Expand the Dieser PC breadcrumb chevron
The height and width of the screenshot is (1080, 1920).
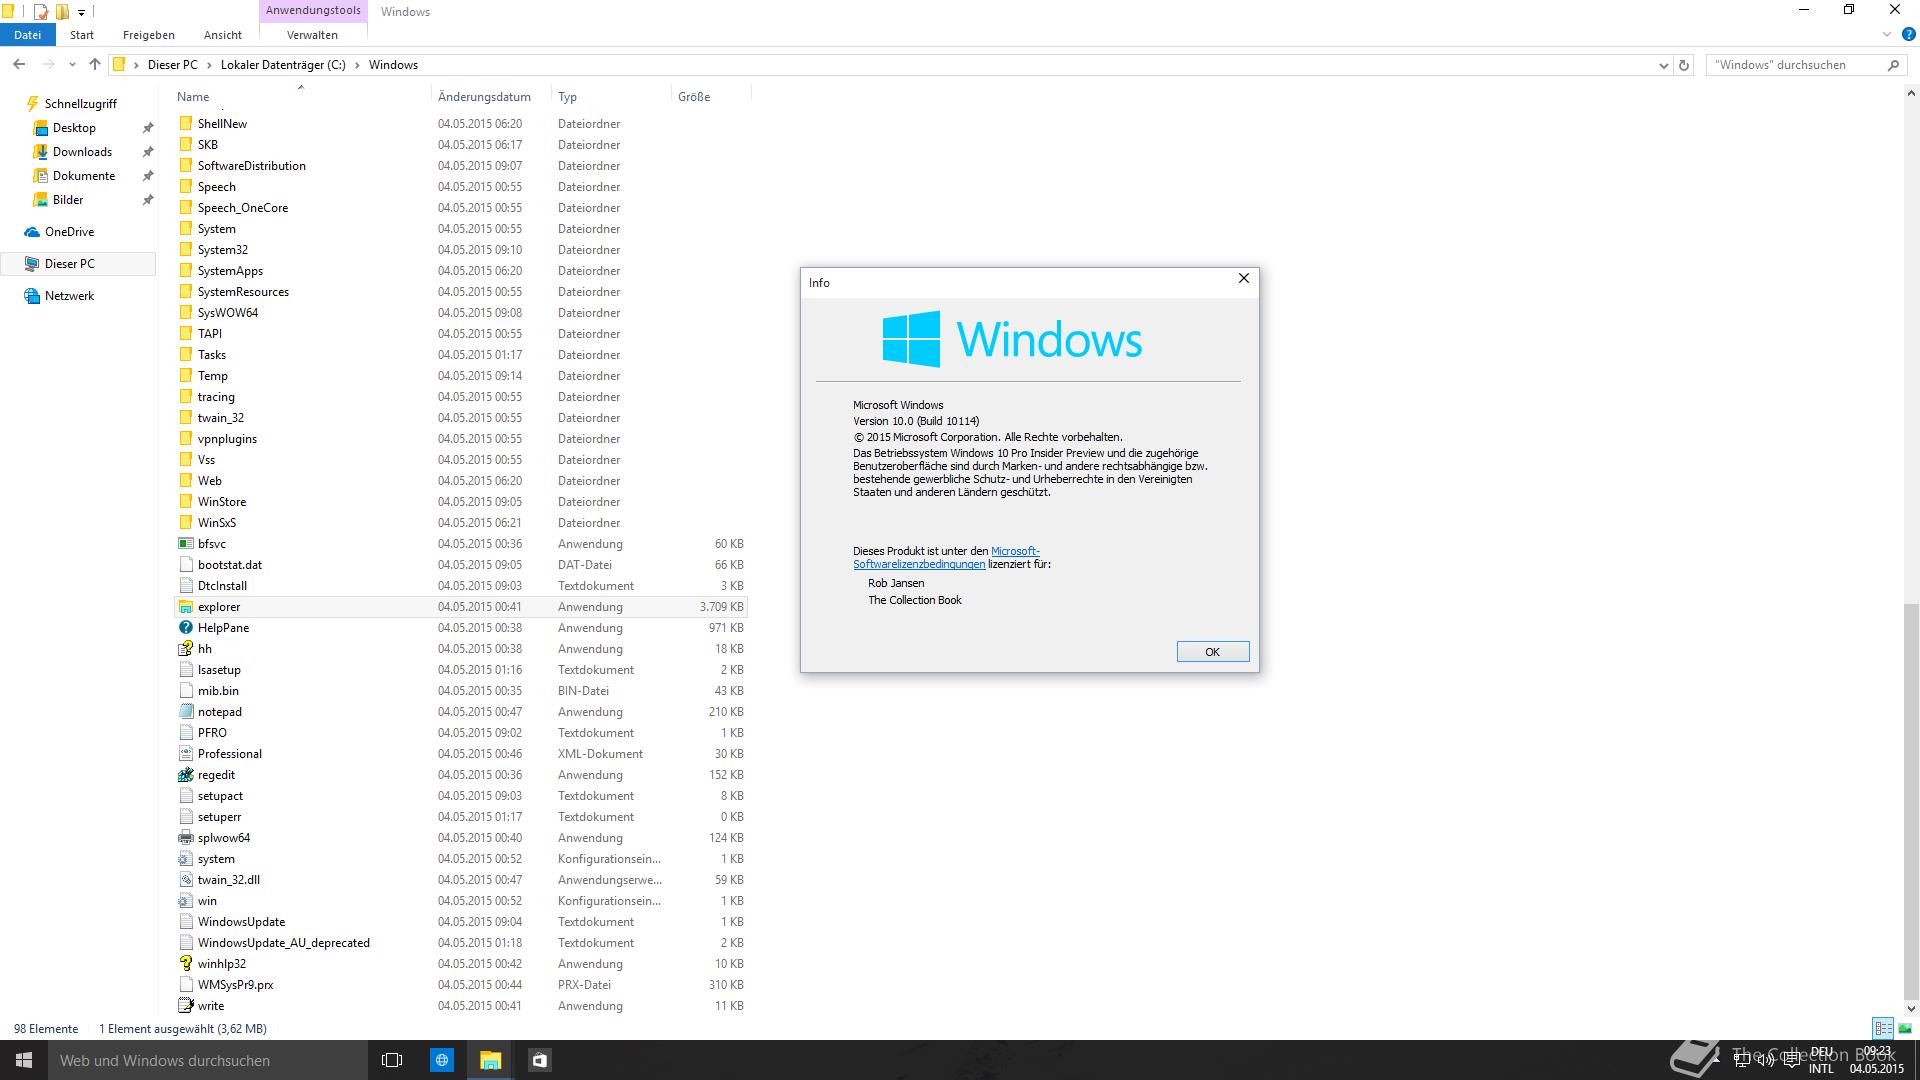(210, 65)
